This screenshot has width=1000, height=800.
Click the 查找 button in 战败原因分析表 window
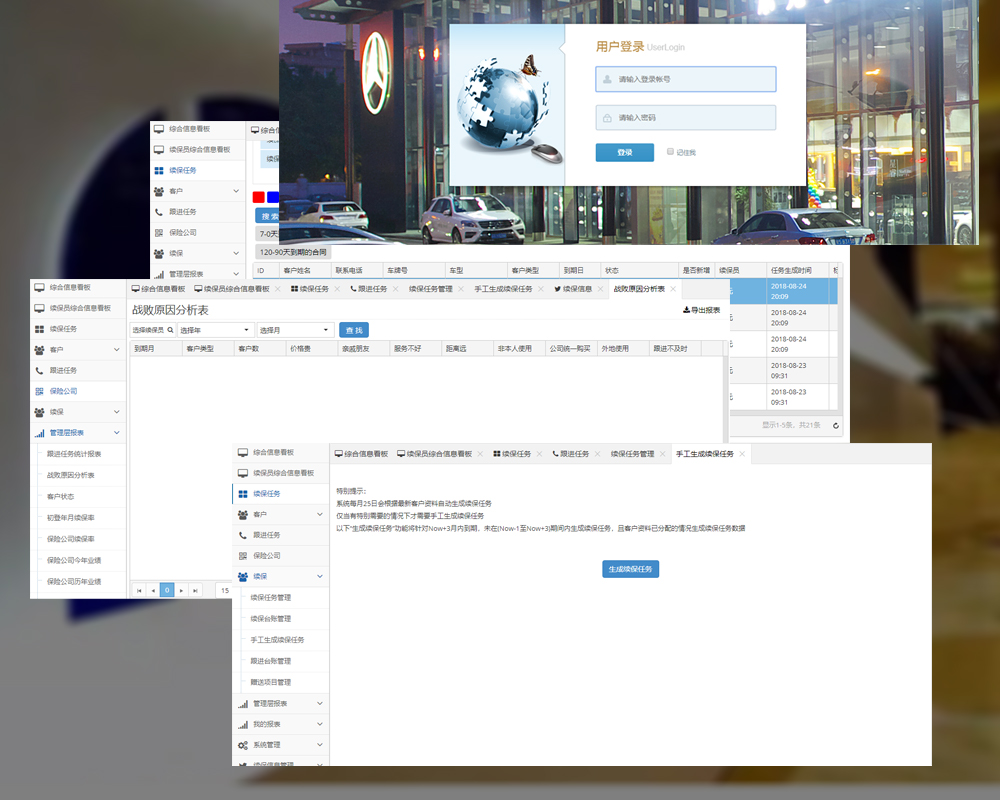pos(354,330)
